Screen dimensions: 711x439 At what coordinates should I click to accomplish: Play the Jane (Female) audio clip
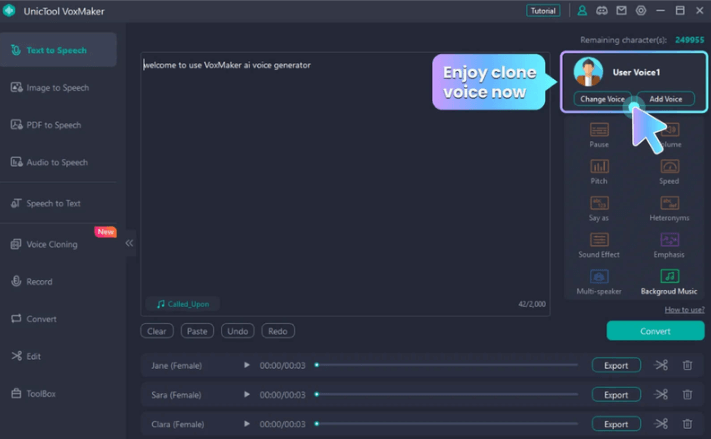point(247,366)
